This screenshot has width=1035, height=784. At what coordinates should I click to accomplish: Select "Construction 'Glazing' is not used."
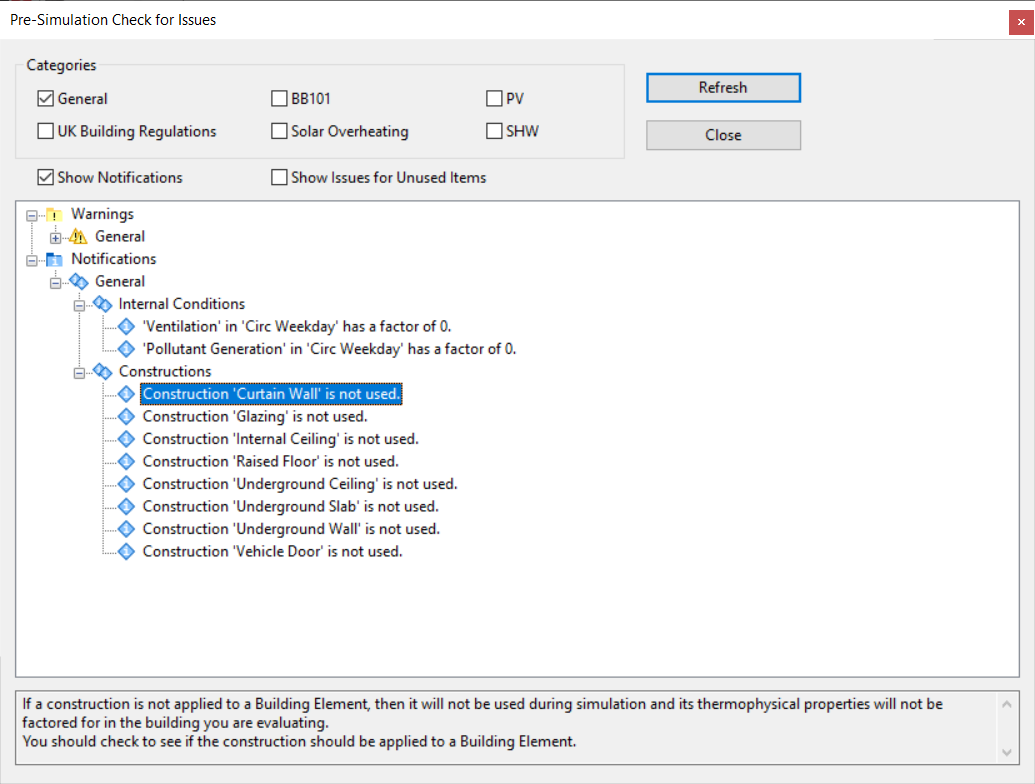(255, 416)
